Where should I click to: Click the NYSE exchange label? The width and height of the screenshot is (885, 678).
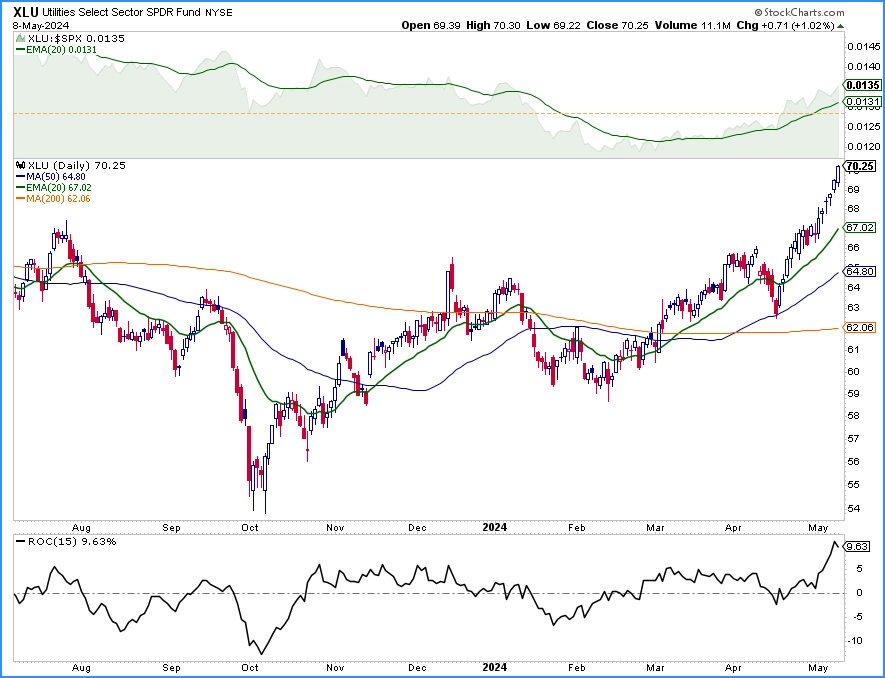tap(218, 12)
